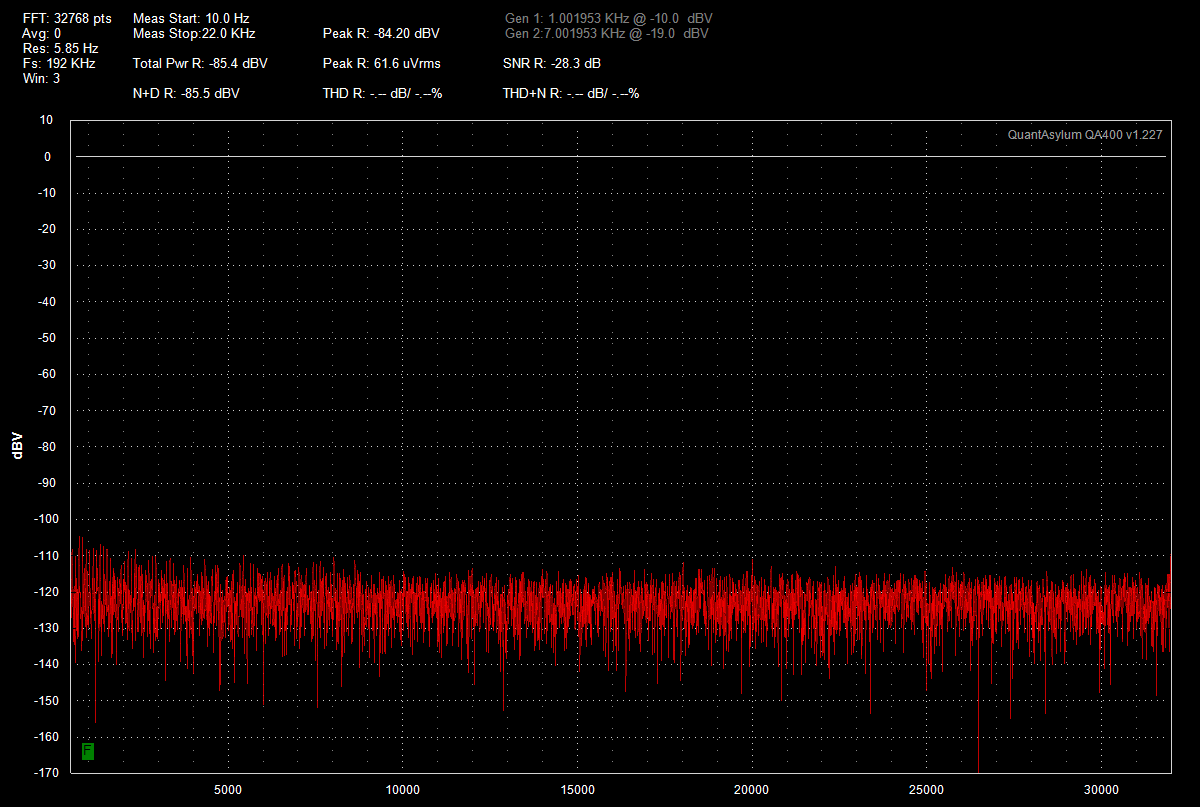Select the '10' label on vertical axis

pos(46,120)
